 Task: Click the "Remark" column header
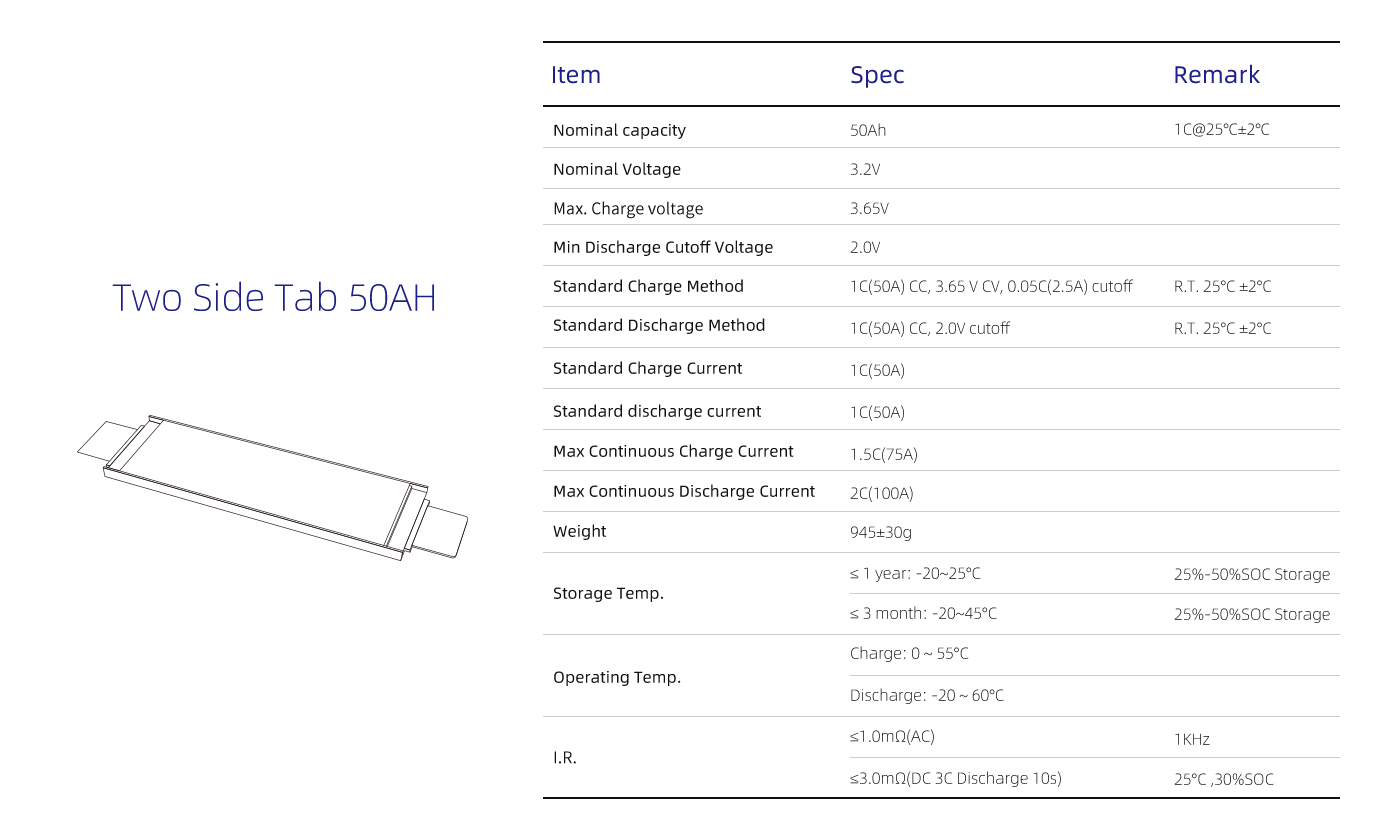pyautogui.click(x=1216, y=75)
